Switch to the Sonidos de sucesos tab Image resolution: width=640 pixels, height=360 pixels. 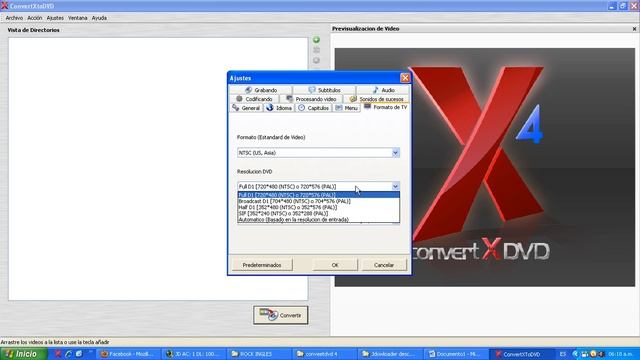(x=376, y=99)
